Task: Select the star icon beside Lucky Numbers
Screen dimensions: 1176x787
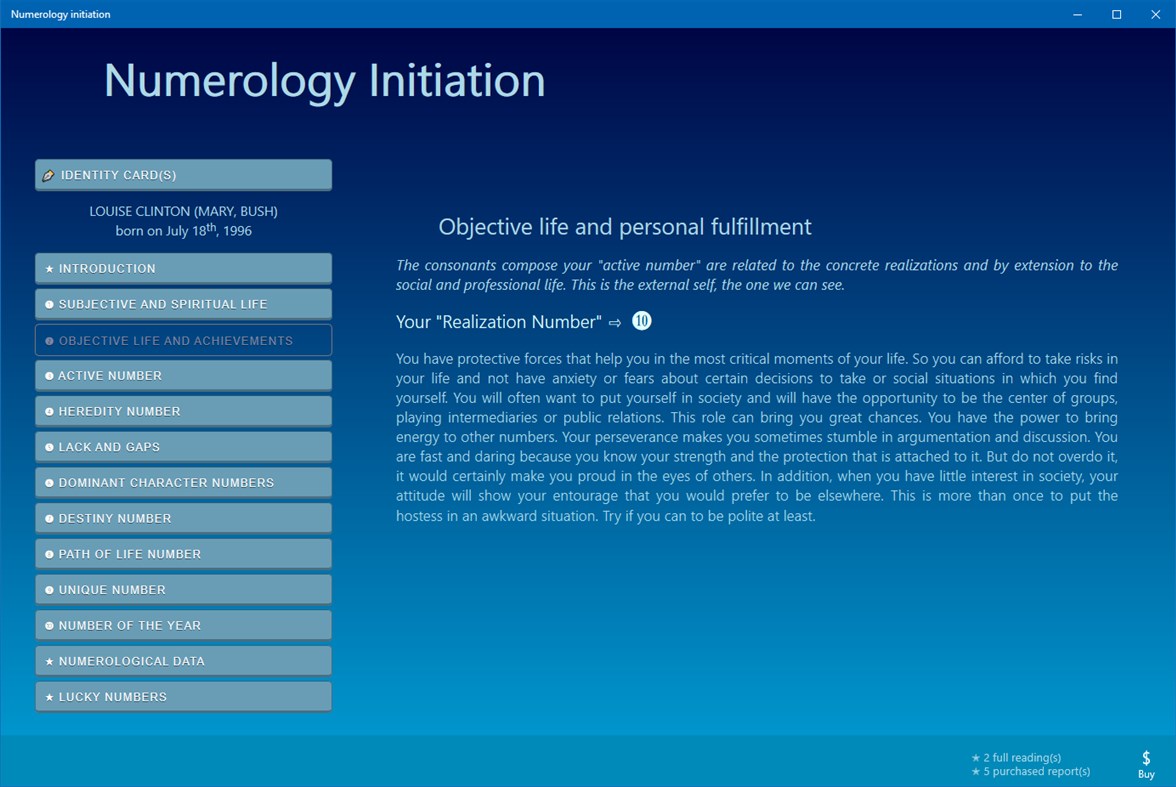Action: pyautogui.click(x=49, y=696)
